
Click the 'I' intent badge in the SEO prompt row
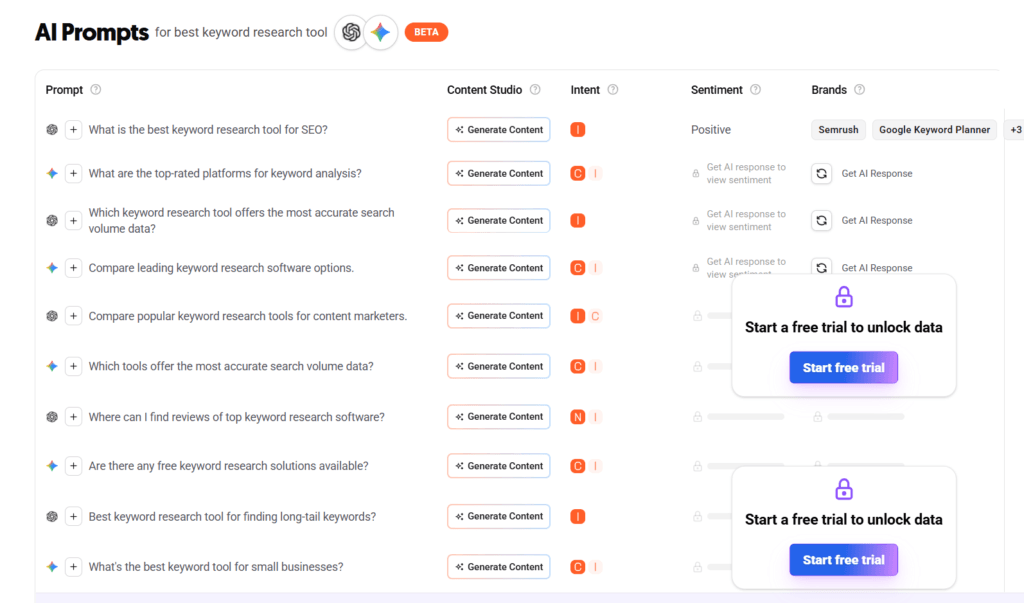[x=577, y=129]
